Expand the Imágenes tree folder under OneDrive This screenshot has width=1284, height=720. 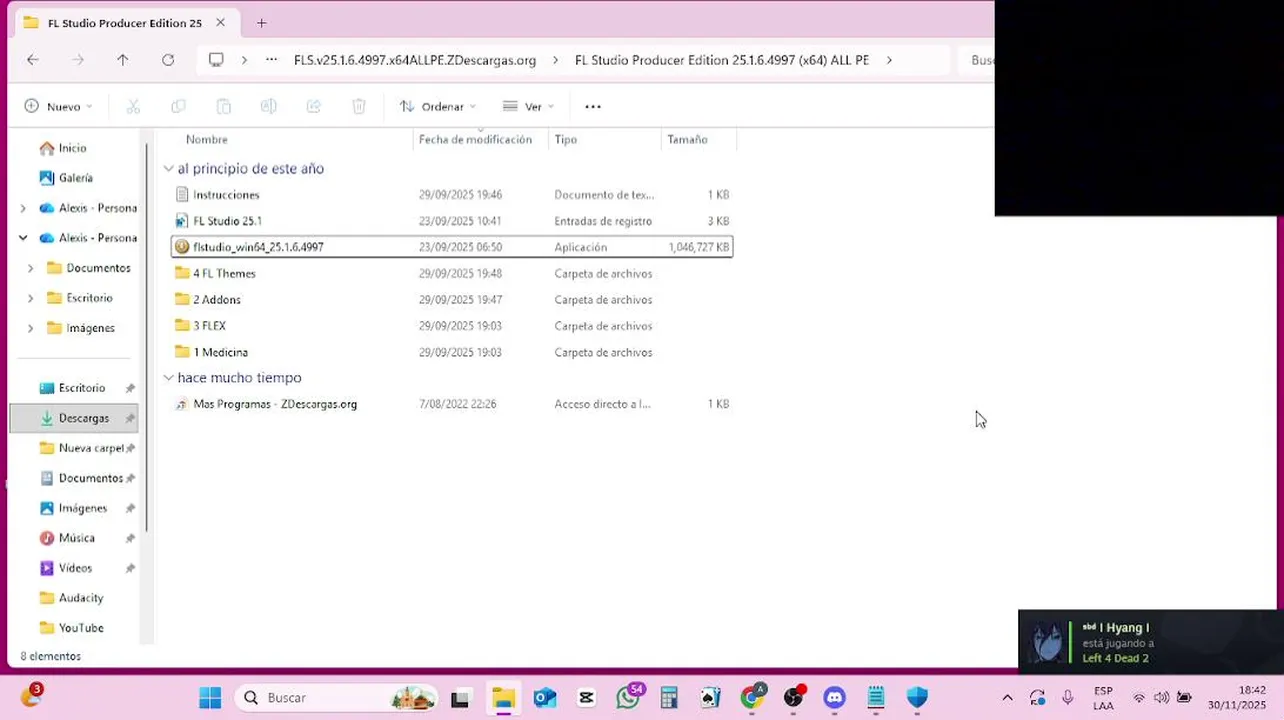tap(30, 328)
